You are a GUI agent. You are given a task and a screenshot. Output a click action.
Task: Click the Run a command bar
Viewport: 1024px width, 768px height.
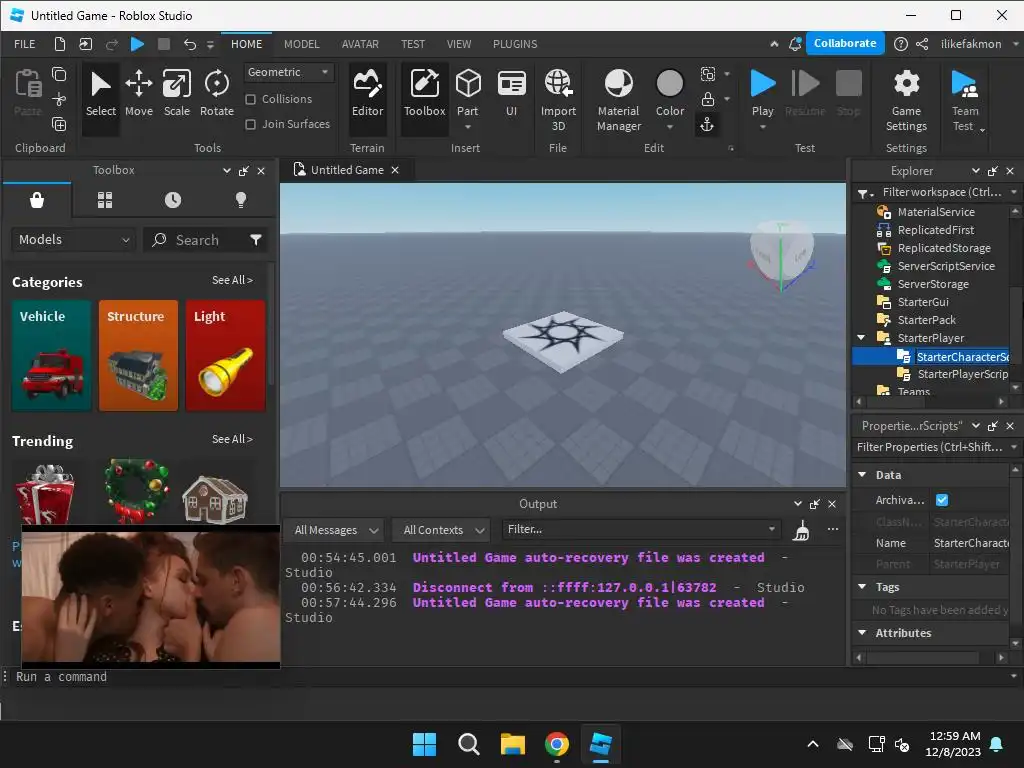click(x=509, y=677)
